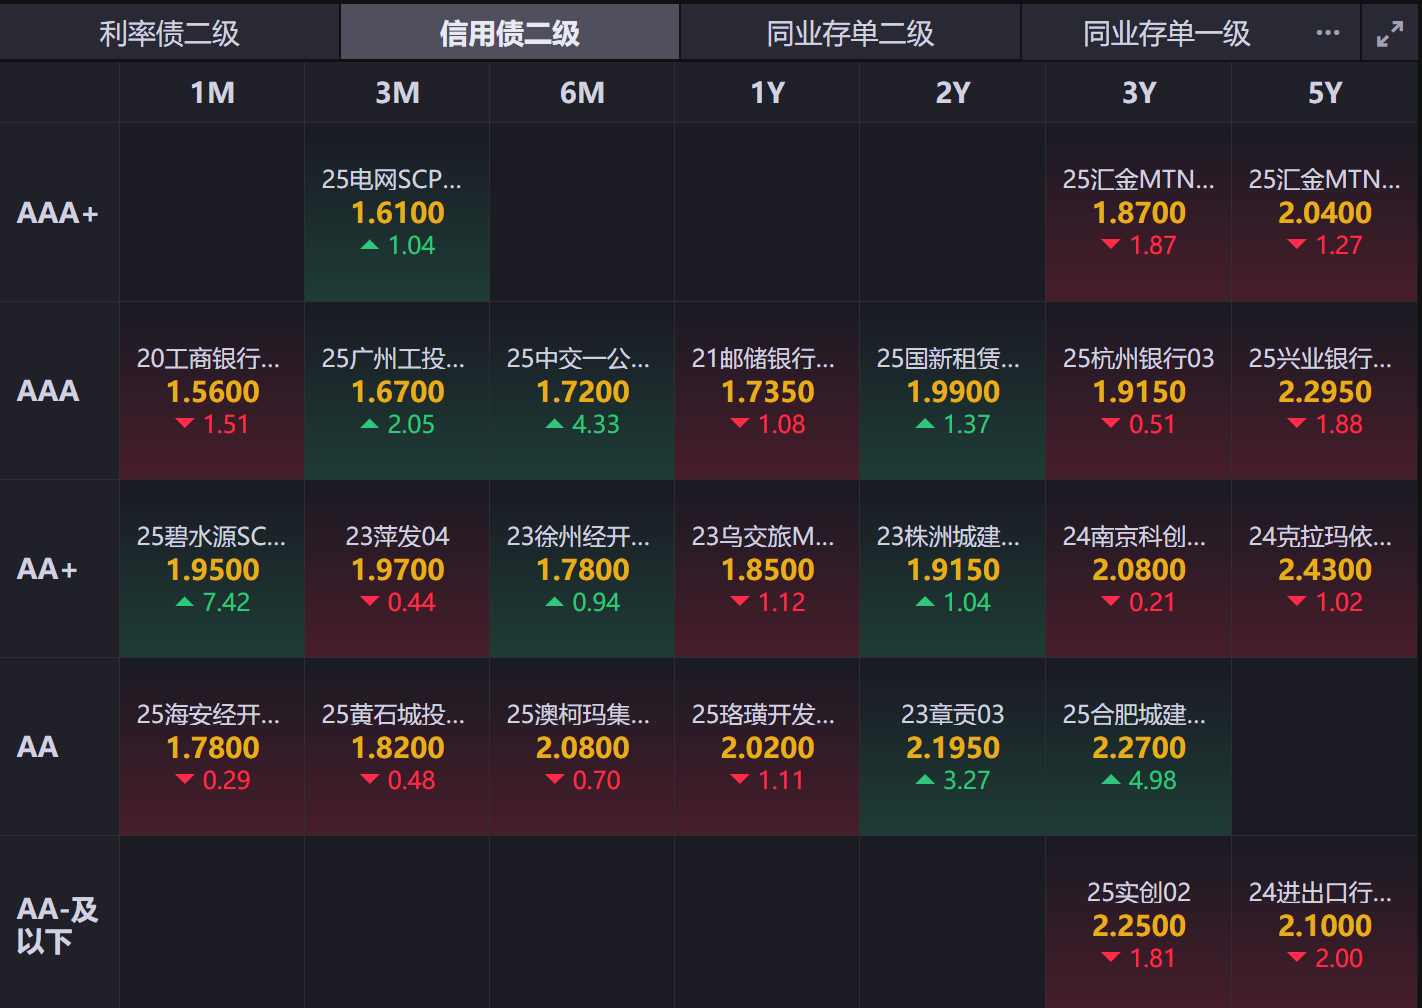The image size is (1422, 1008).
Task: Click the 6M column header
Action: click(582, 93)
